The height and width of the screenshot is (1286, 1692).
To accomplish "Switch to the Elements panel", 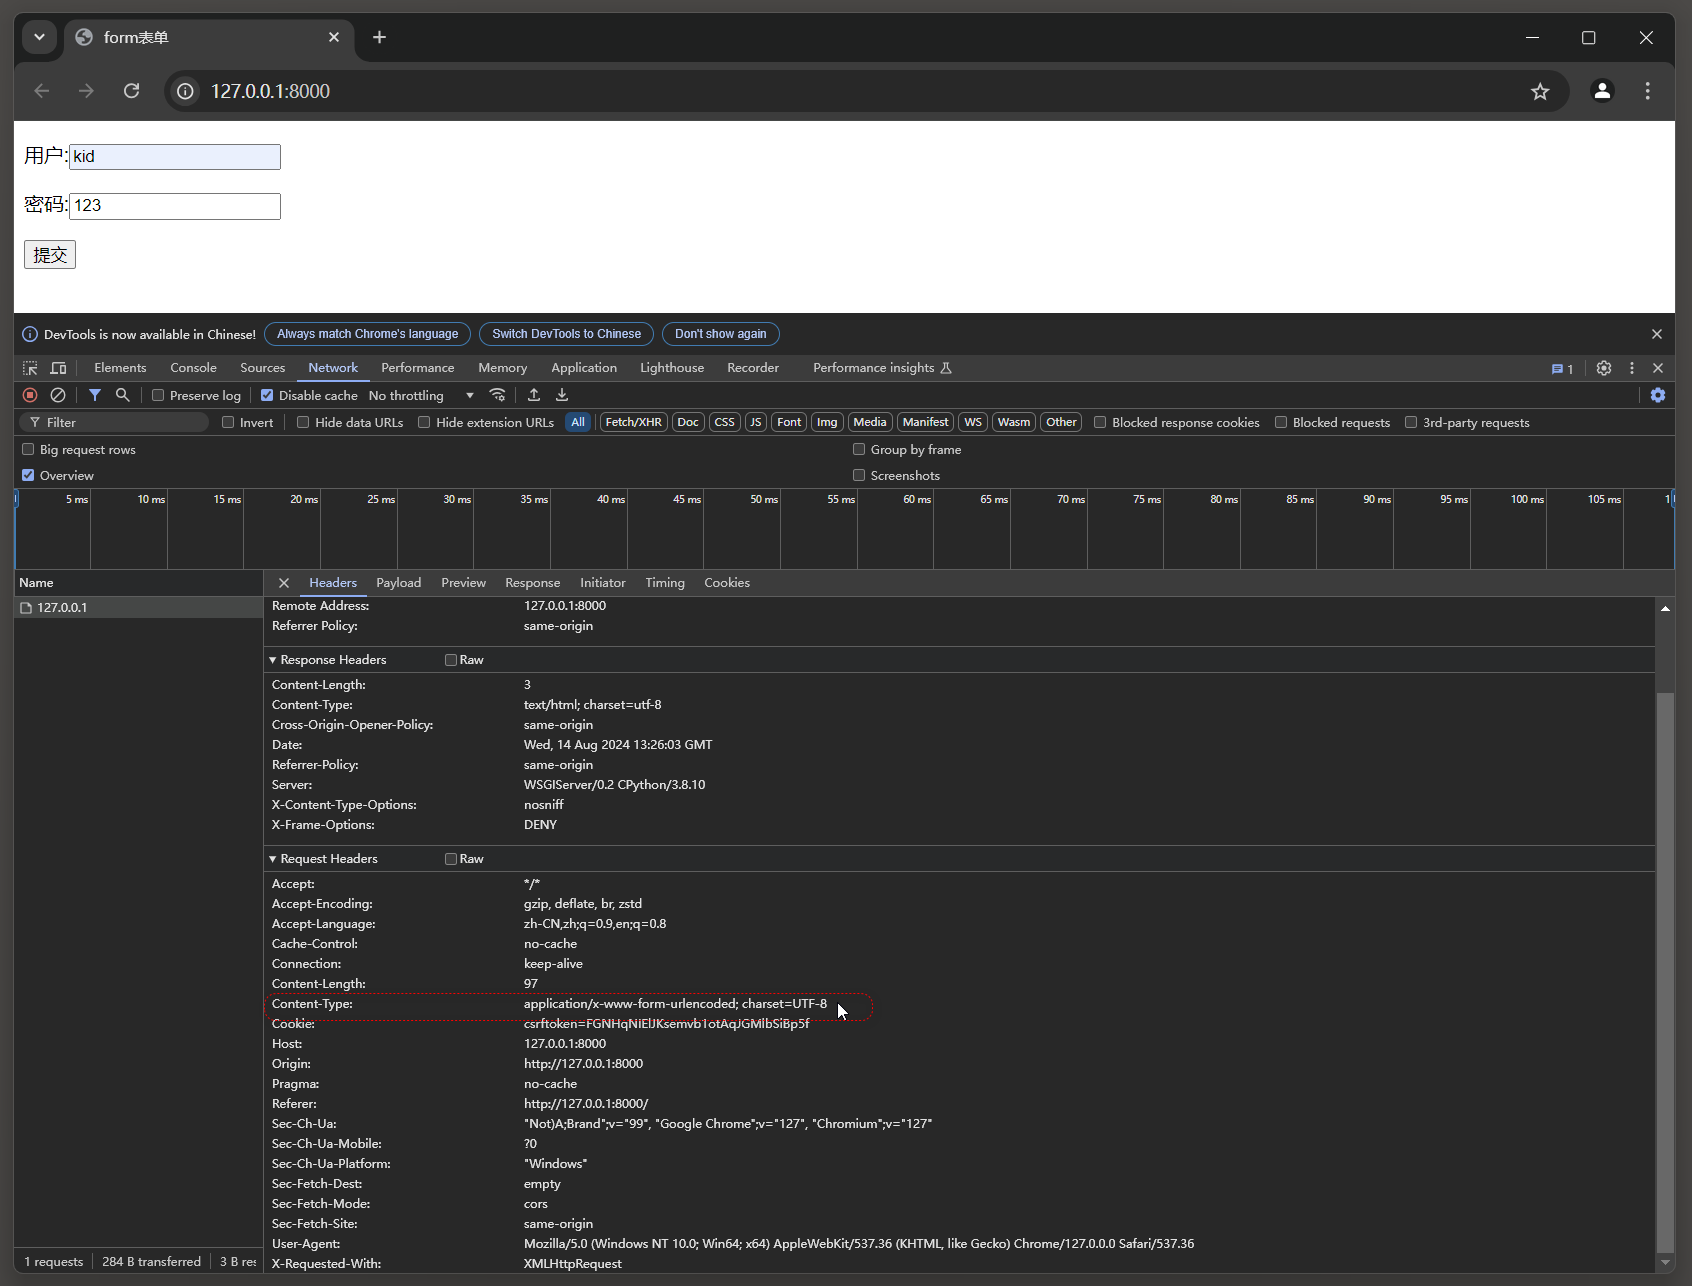I will [x=120, y=368].
